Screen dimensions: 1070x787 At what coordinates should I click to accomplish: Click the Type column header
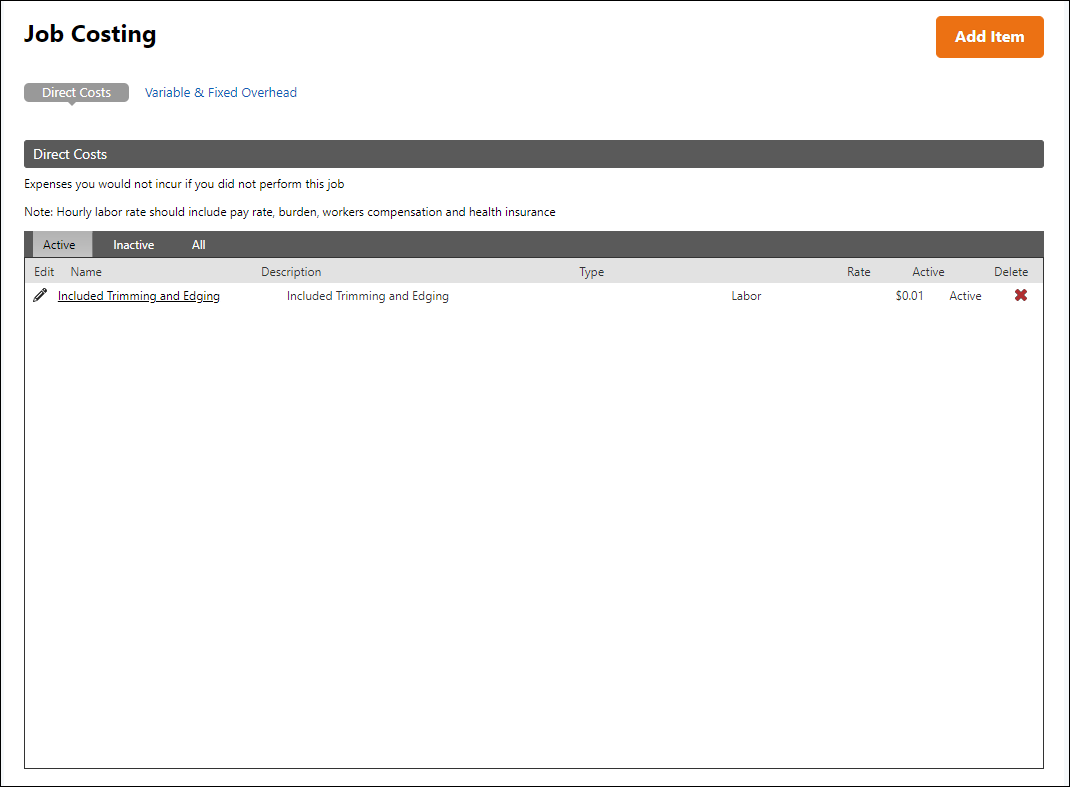tap(592, 272)
